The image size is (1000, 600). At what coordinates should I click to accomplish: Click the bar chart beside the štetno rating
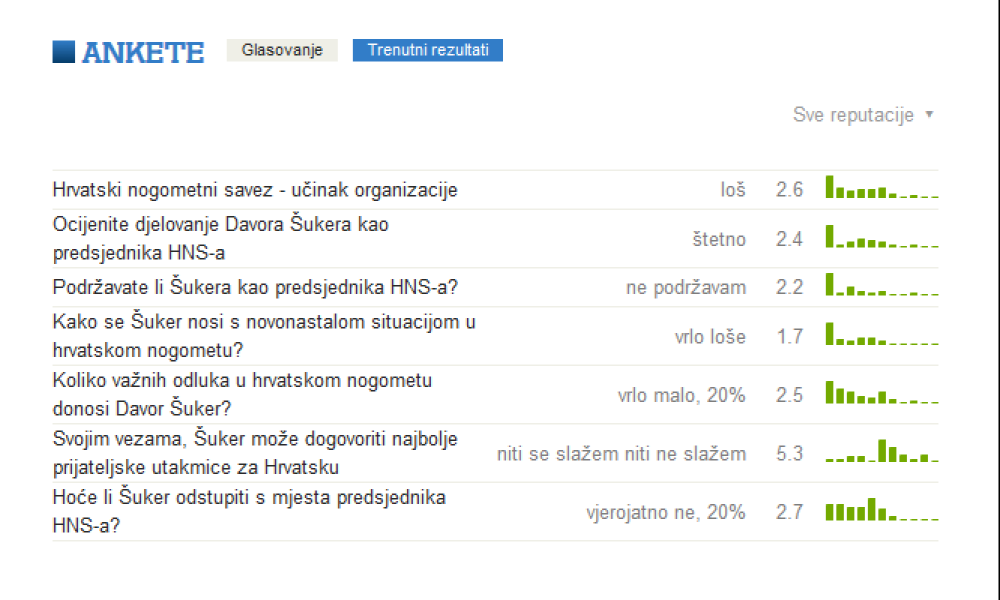coord(881,236)
